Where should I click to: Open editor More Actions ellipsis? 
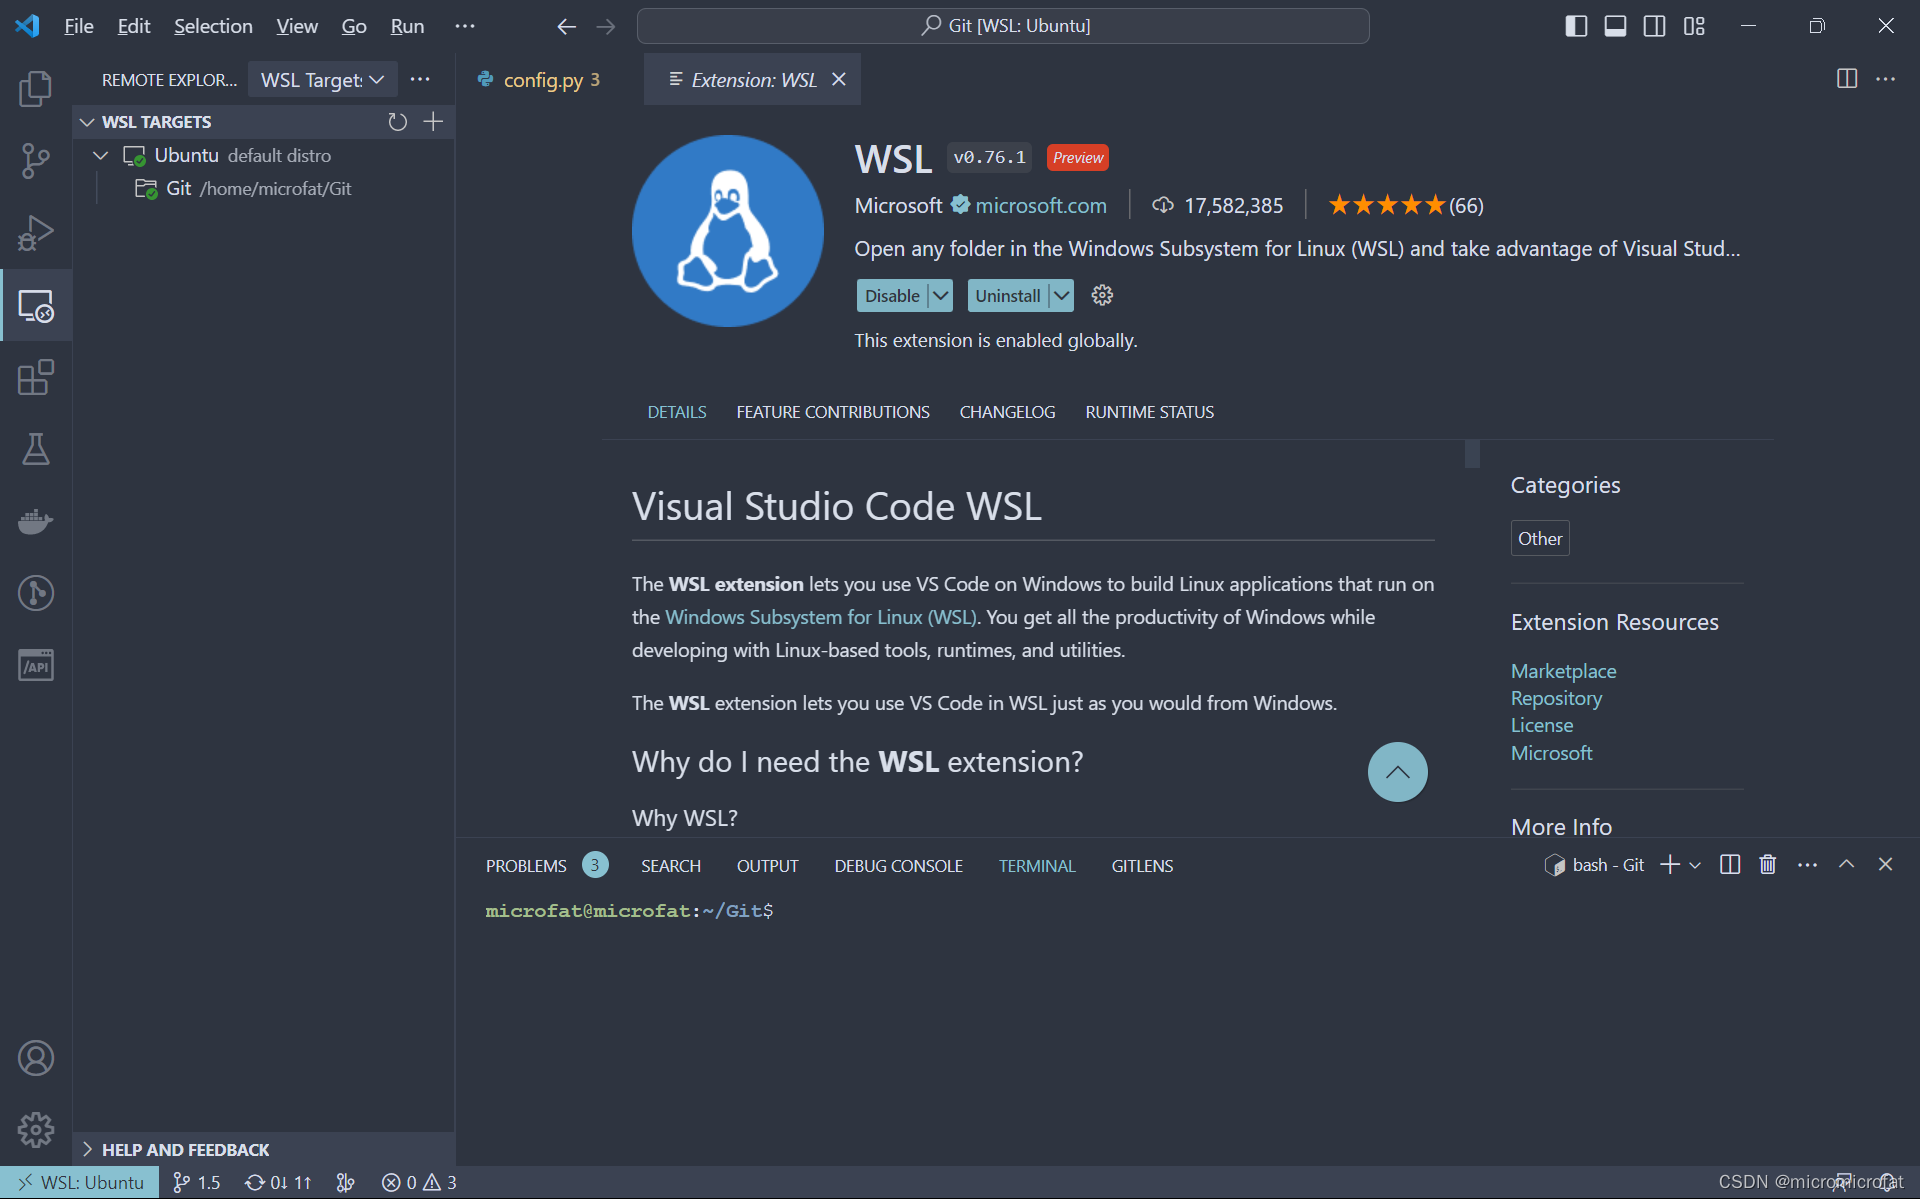tap(1886, 79)
